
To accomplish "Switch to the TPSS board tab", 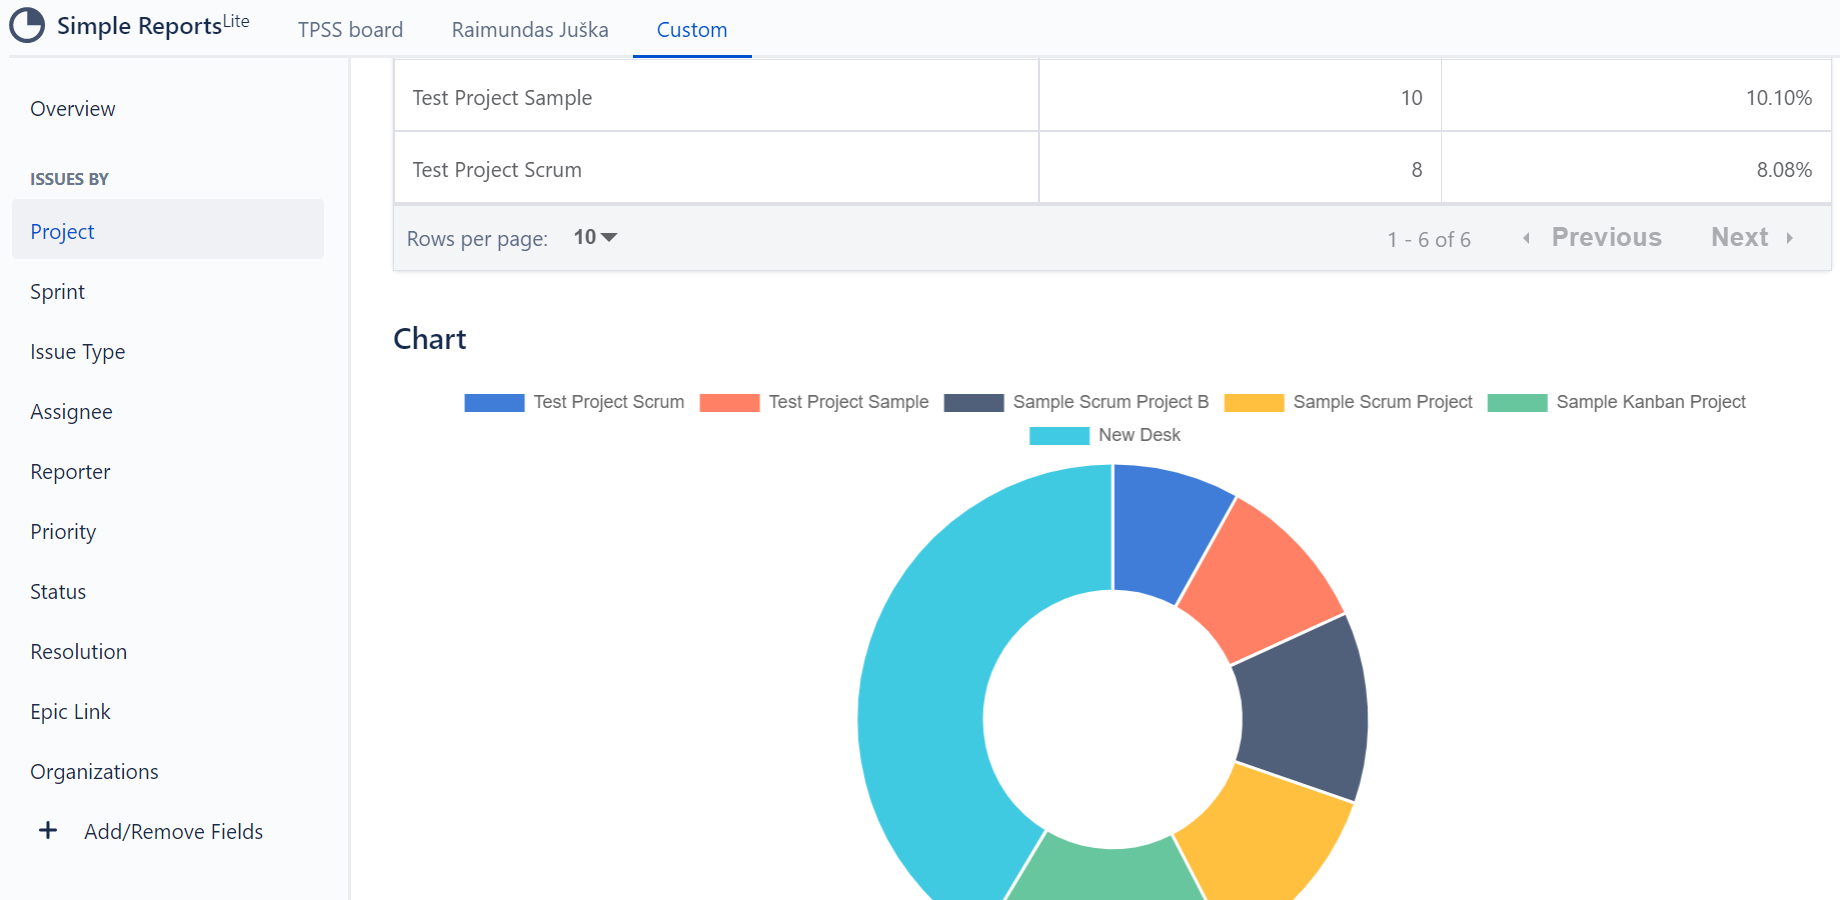I will point(350,30).
